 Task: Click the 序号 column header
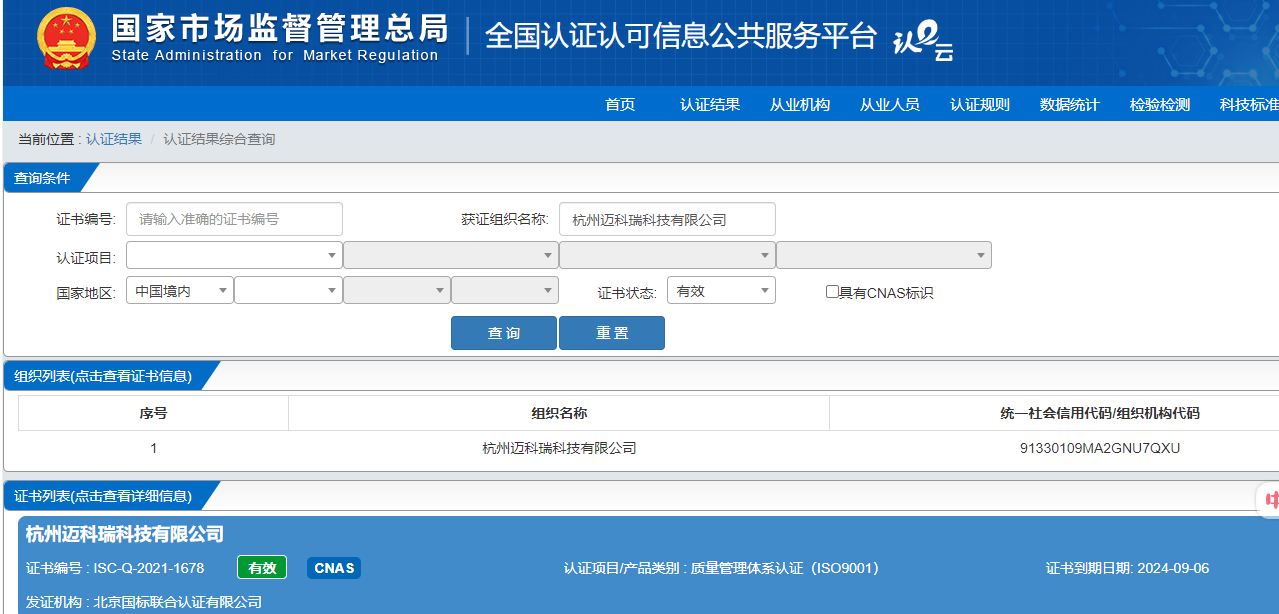coord(153,413)
